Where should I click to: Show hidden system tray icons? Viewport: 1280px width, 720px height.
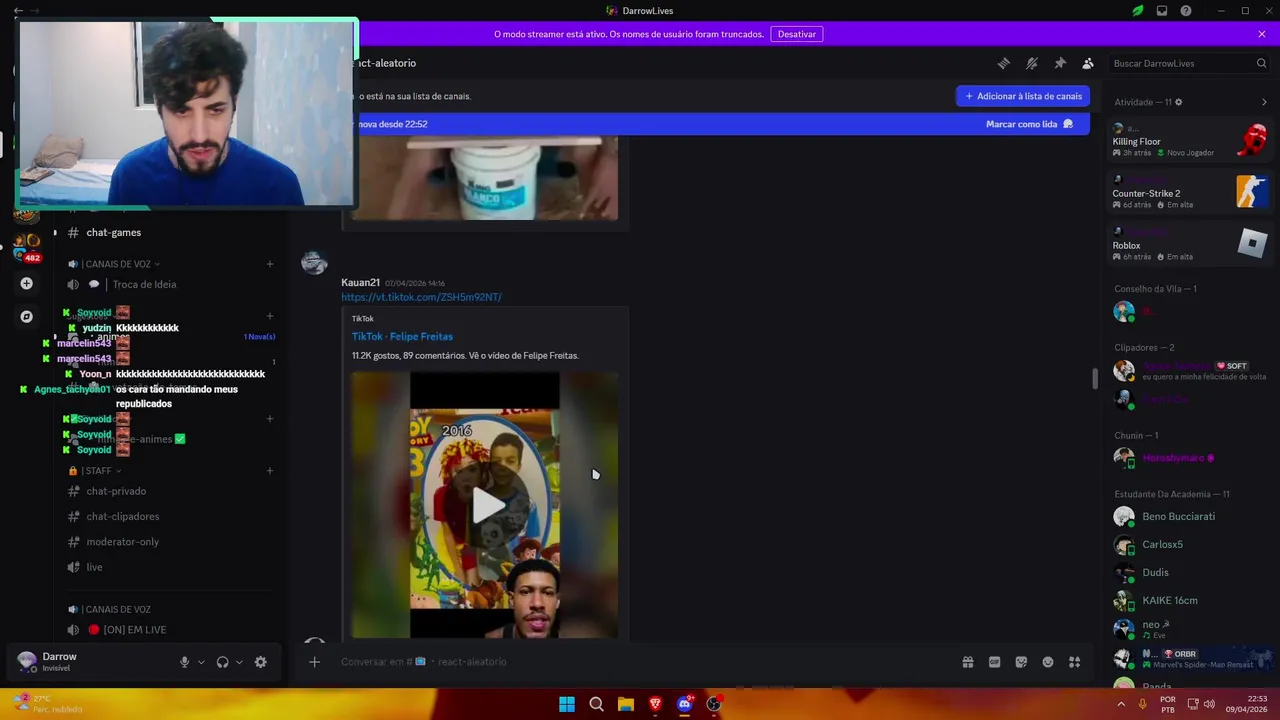[x=1120, y=704]
